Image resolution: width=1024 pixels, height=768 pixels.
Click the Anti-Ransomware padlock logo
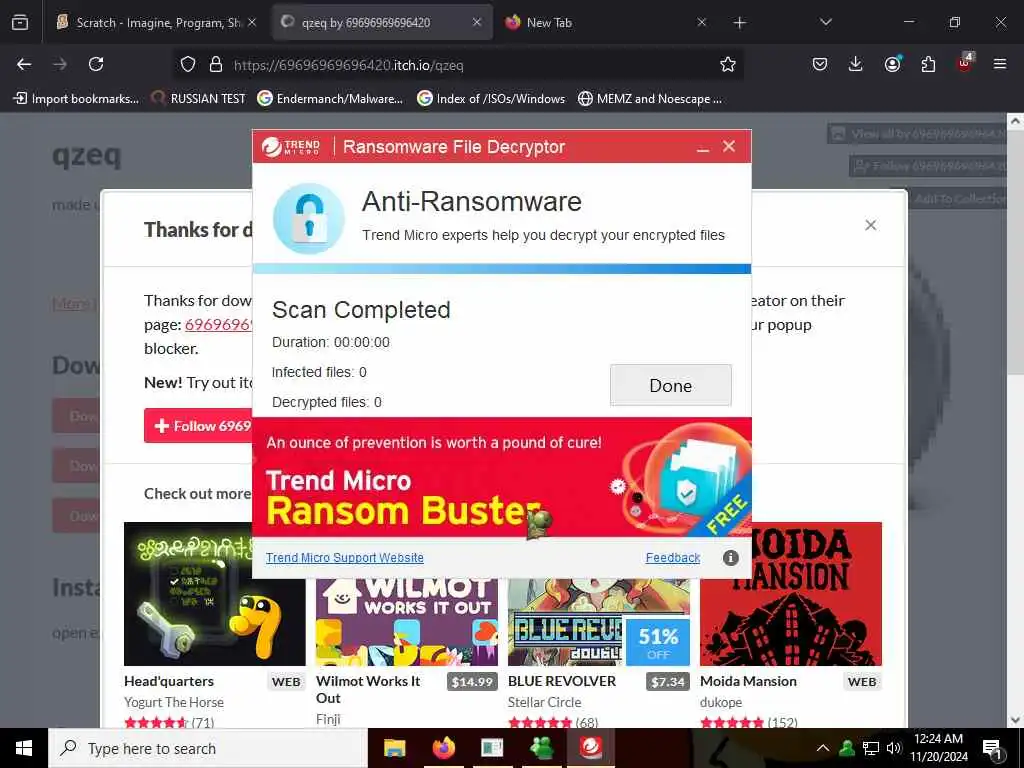308,218
